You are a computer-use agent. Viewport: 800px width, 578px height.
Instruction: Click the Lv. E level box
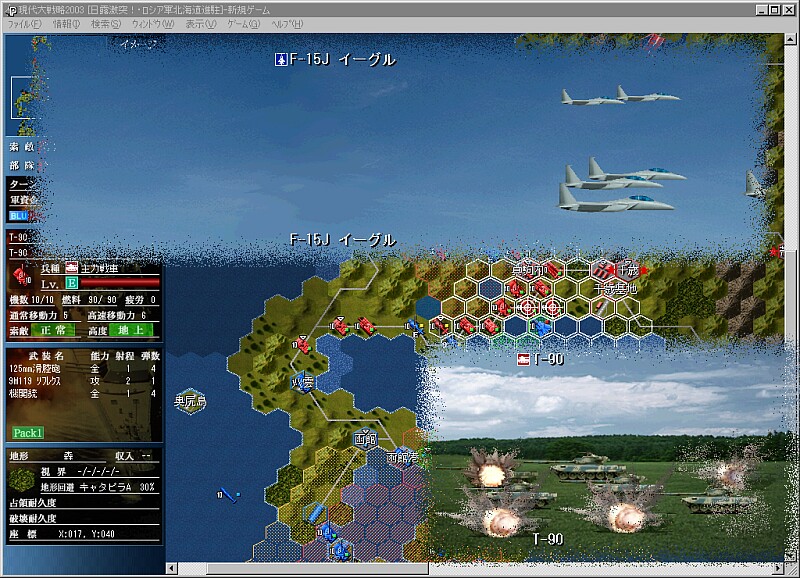[x=72, y=284]
